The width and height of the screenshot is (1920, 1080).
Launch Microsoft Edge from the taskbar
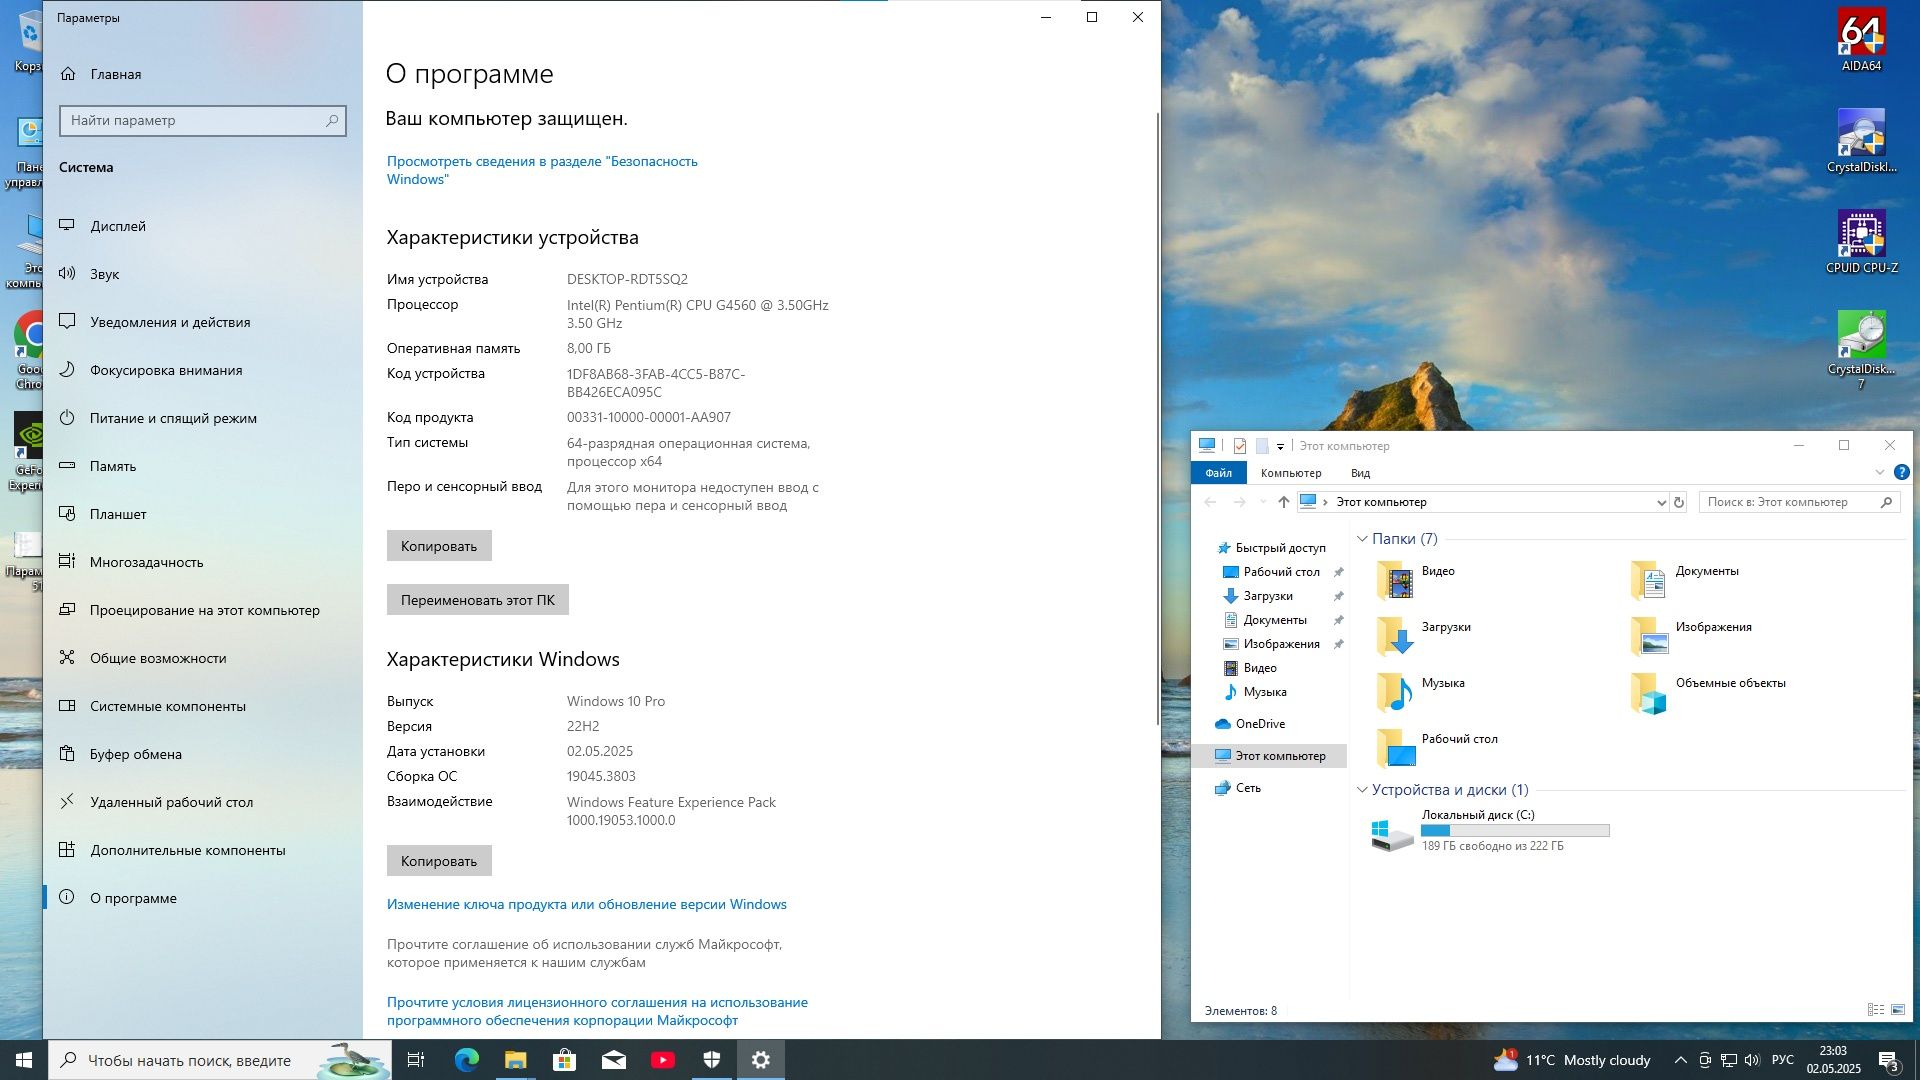pyautogui.click(x=466, y=1060)
